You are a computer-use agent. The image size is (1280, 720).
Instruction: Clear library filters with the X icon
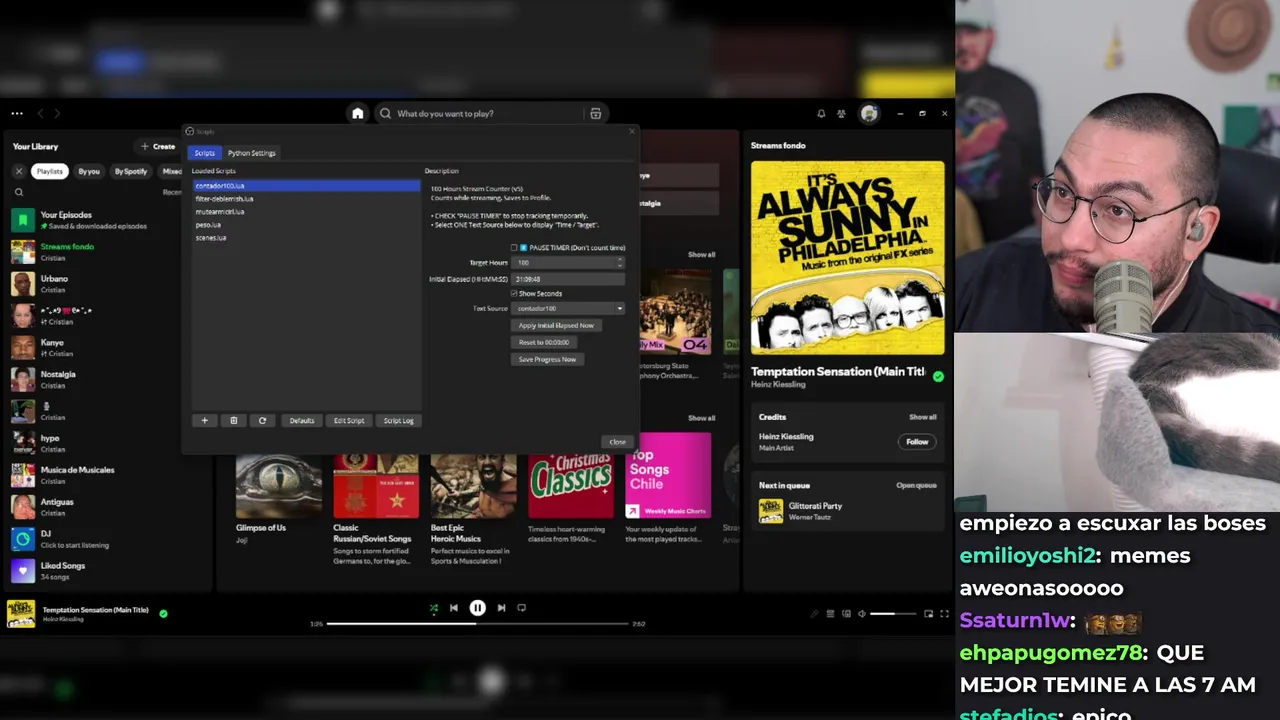tap(18, 171)
